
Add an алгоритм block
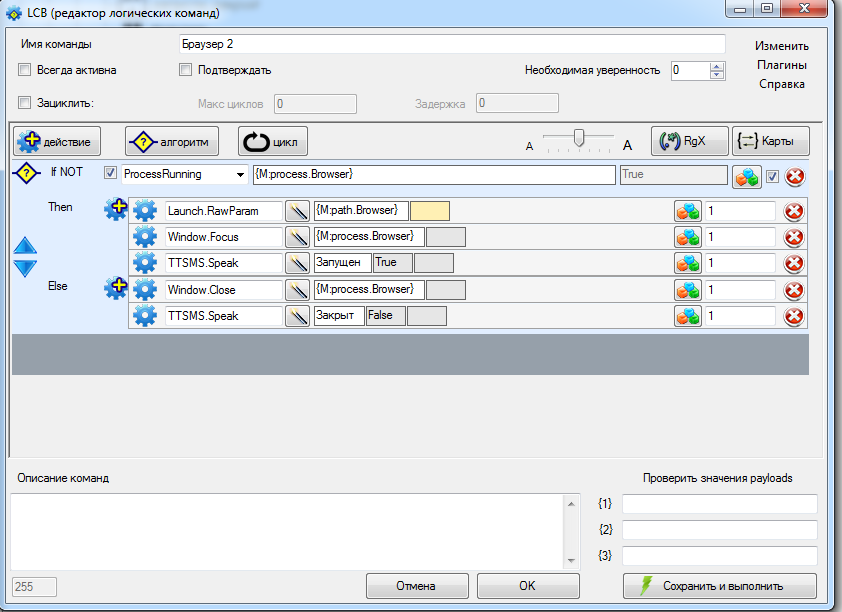click(172, 142)
